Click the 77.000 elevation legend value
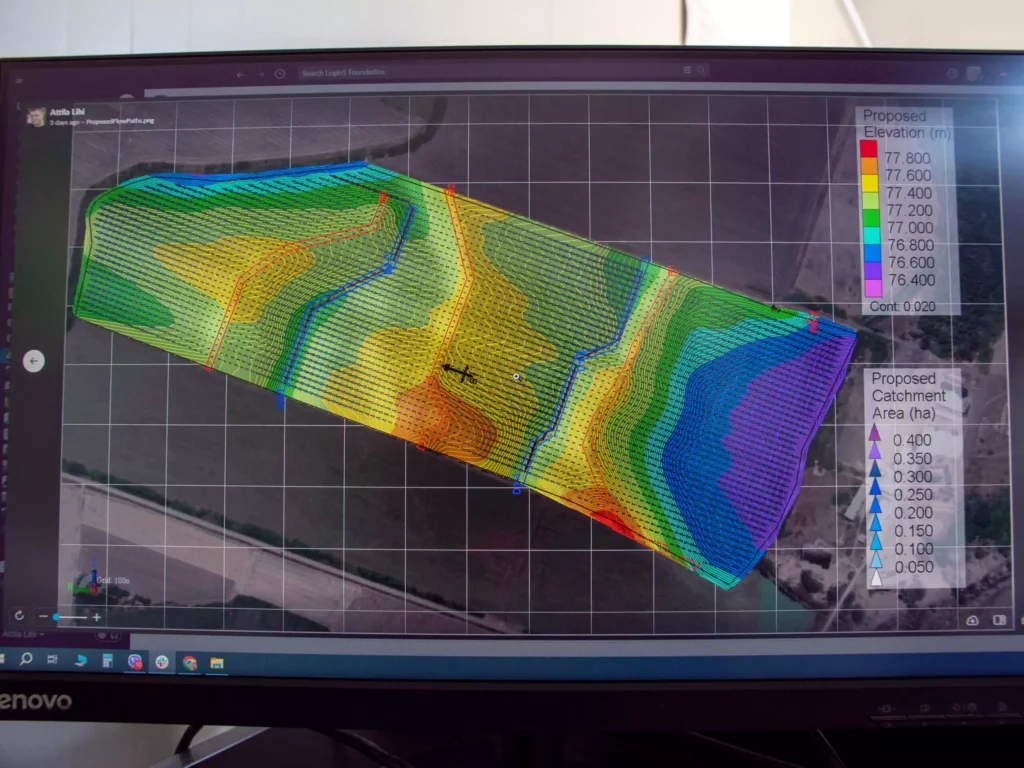 click(910, 227)
